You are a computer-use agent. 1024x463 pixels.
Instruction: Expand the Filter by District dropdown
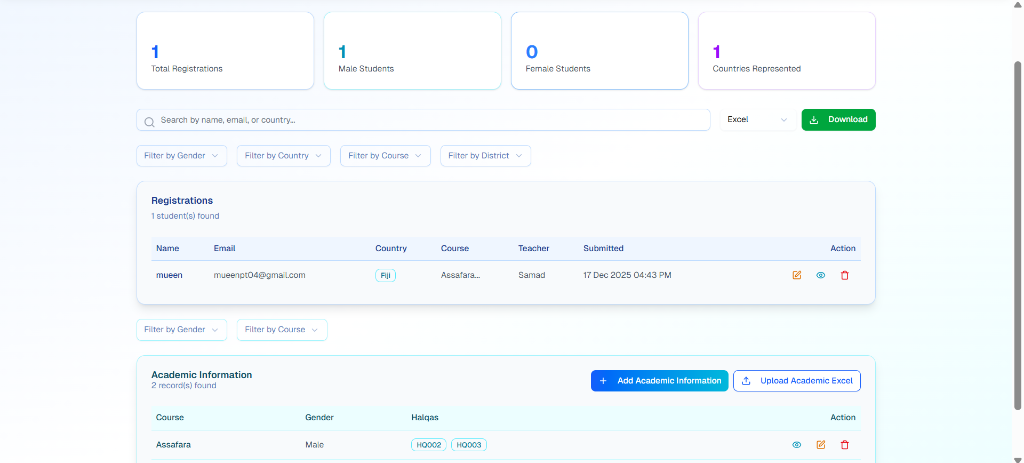click(485, 156)
